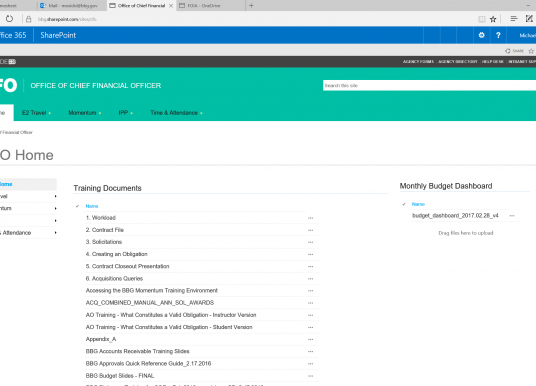Open the 6. Acquisitions Queries document
This screenshot has height=386, width=536.
tap(114, 279)
